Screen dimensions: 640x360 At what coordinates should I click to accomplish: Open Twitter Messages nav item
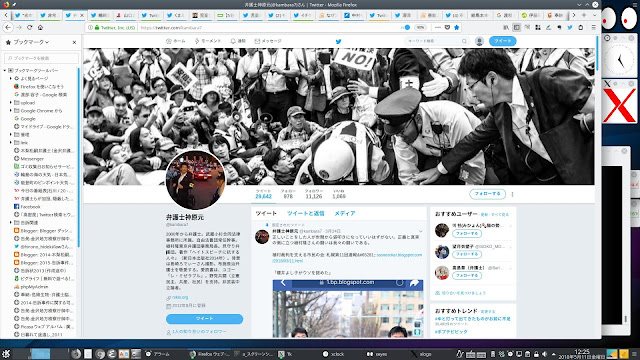click(268, 41)
